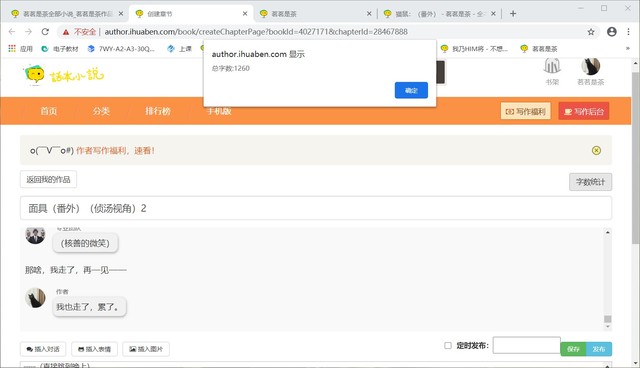The image size is (640, 368).
Task: Open the 作者写作福利 announcement link
Action: click(x=115, y=151)
